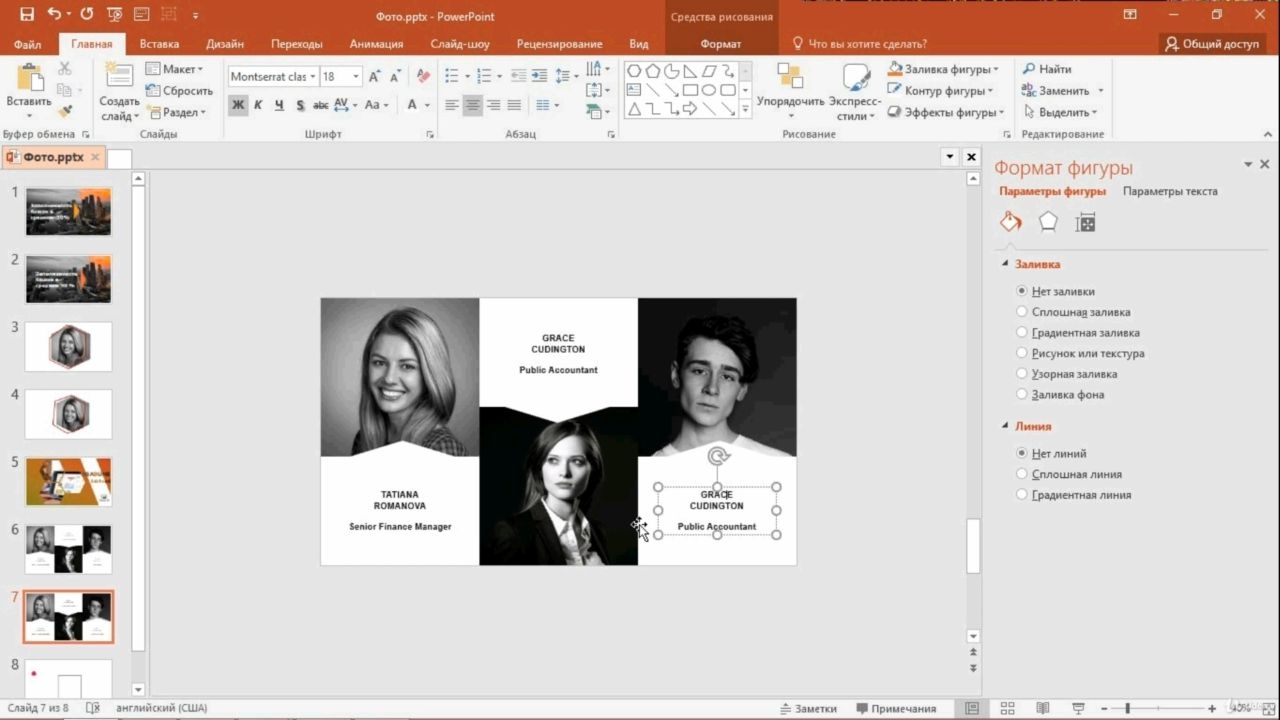Apply center text alignment

[473, 105]
